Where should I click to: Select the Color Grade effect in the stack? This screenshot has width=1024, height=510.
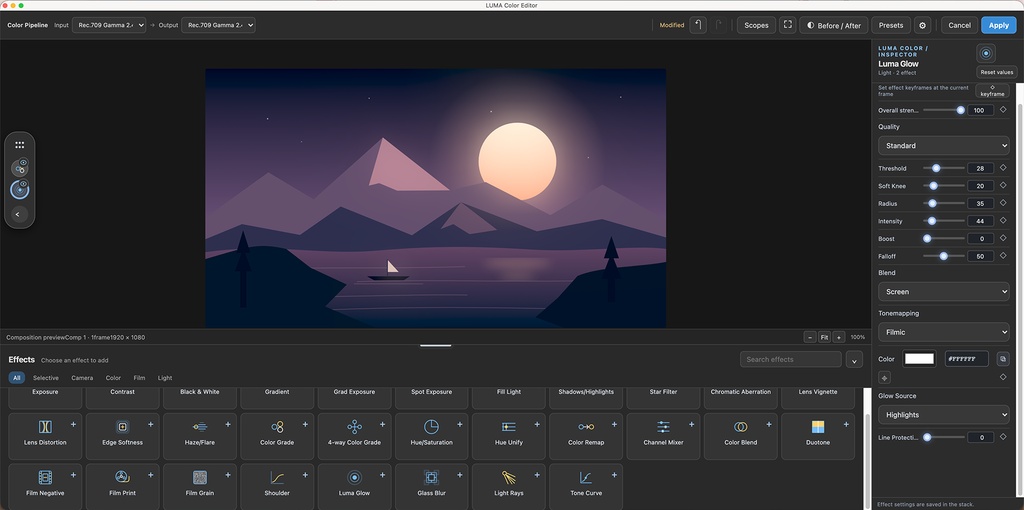pos(19,169)
